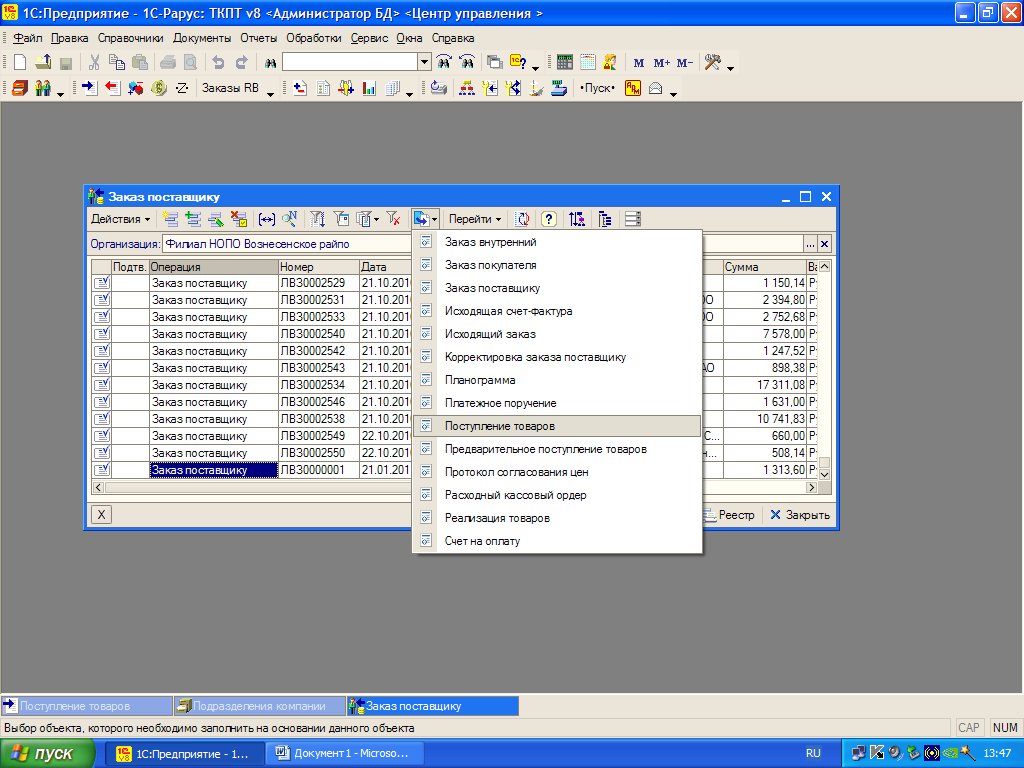
Task: Click the organization input field
Action: coord(483,244)
